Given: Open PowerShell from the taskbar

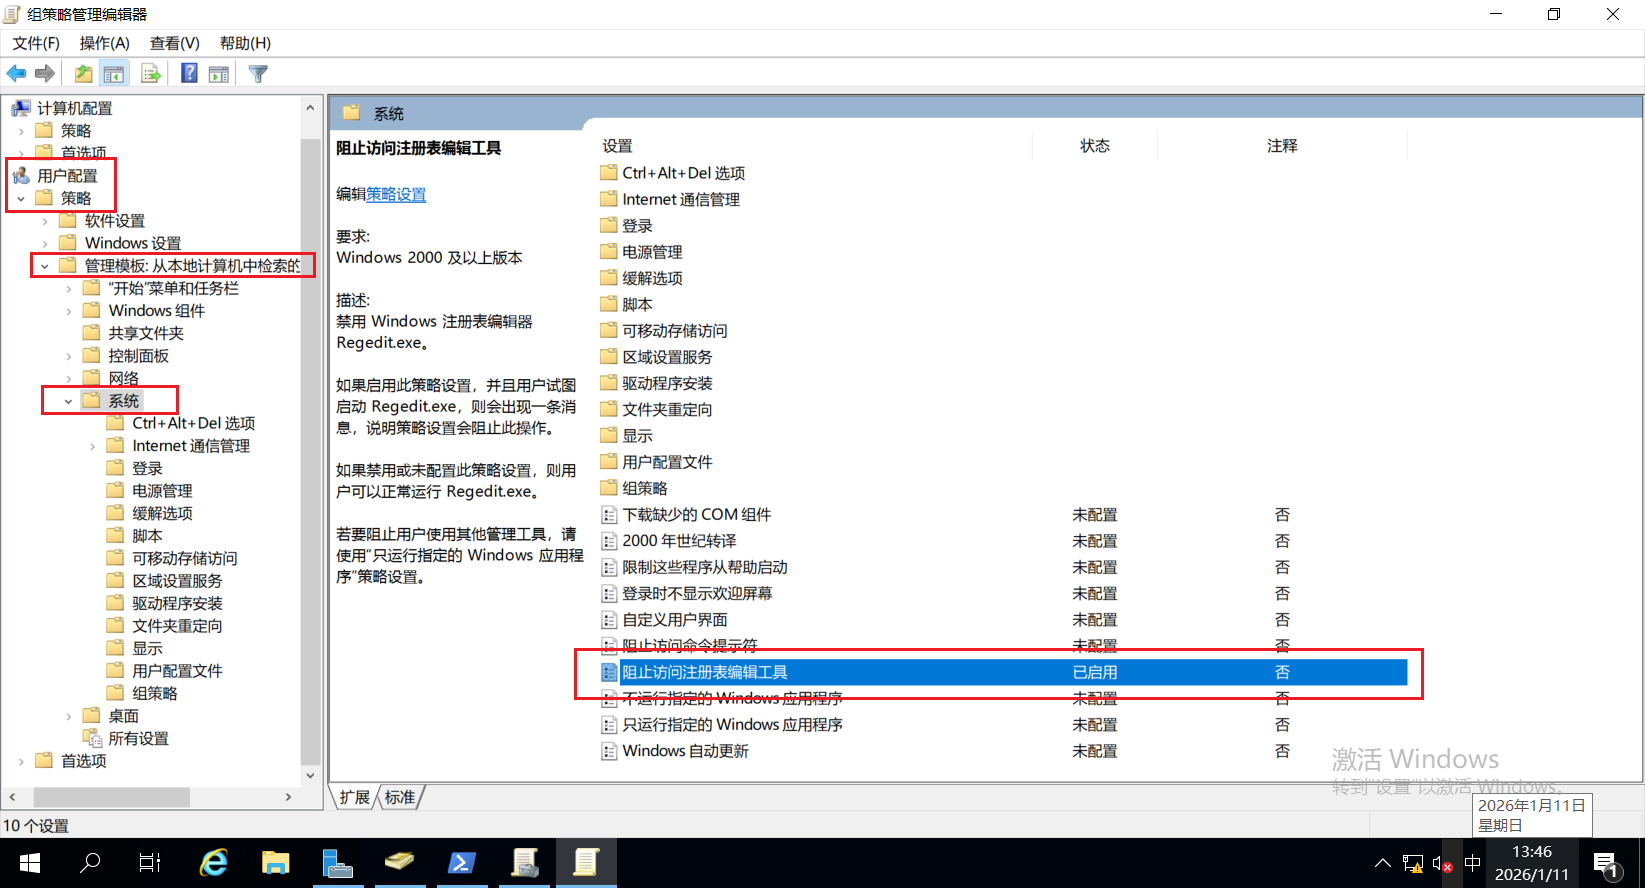Looking at the screenshot, I should click(461, 862).
